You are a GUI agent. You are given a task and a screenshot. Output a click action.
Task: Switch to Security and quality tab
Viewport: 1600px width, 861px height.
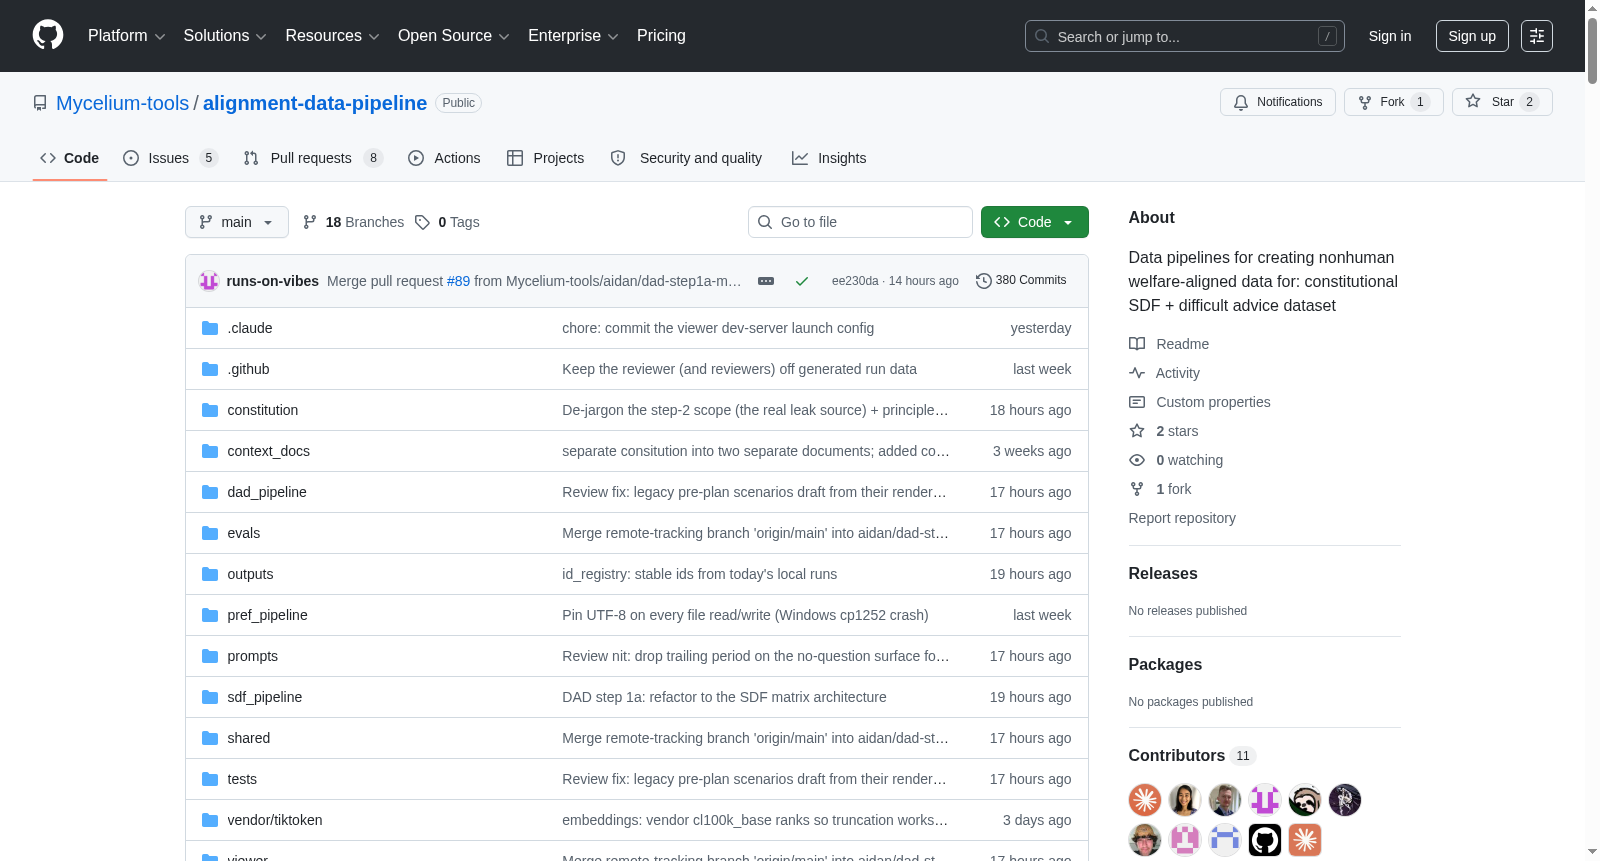[x=686, y=158]
